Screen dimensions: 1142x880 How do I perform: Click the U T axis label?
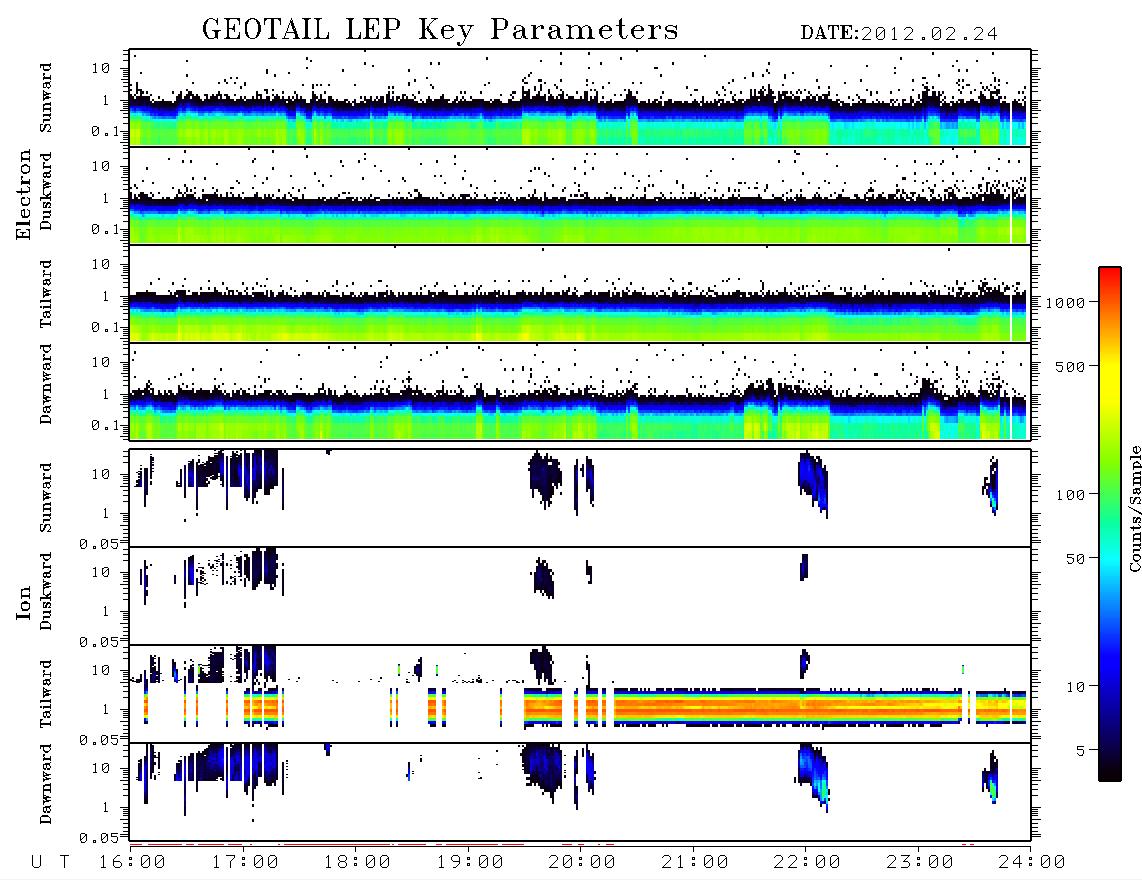coord(51,862)
